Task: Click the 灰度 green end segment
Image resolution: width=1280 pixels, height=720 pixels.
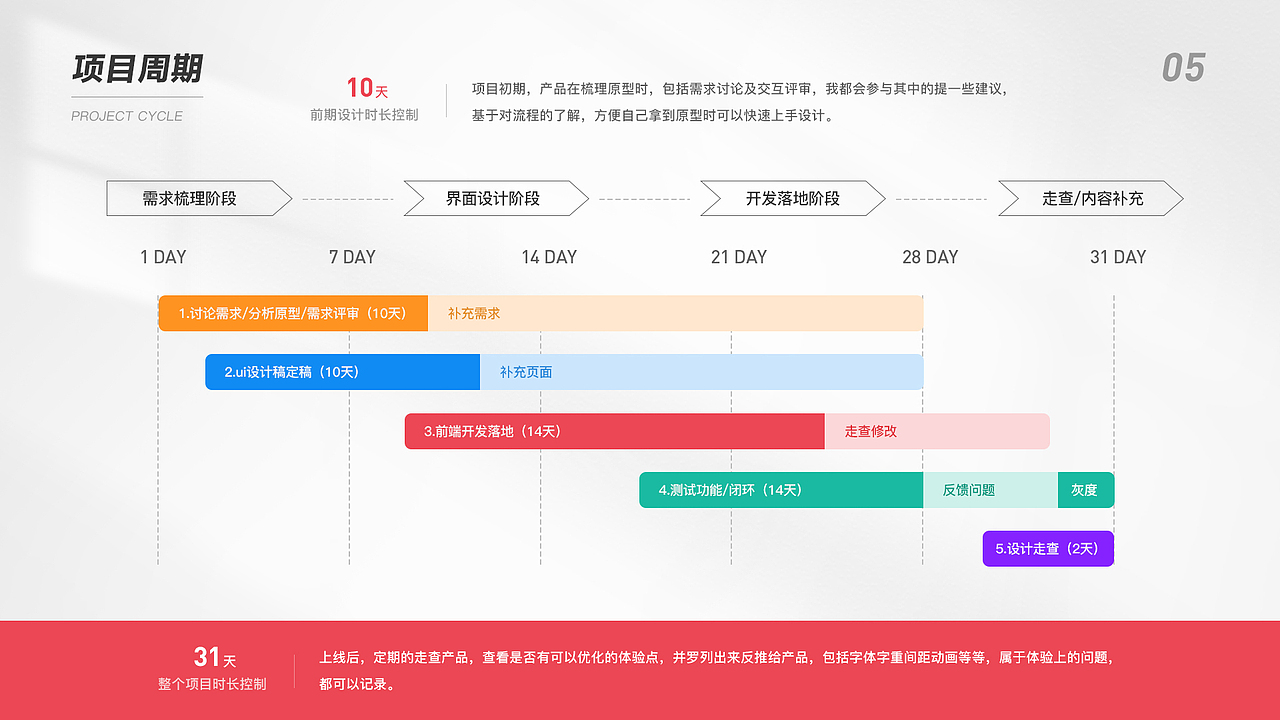Action: (1086, 490)
